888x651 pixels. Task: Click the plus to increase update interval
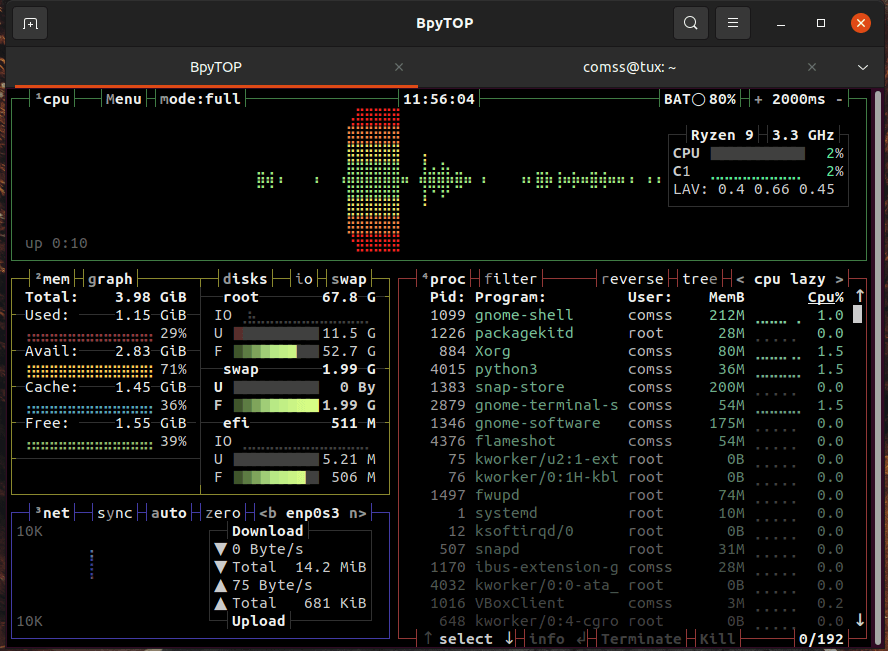pos(758,99)
